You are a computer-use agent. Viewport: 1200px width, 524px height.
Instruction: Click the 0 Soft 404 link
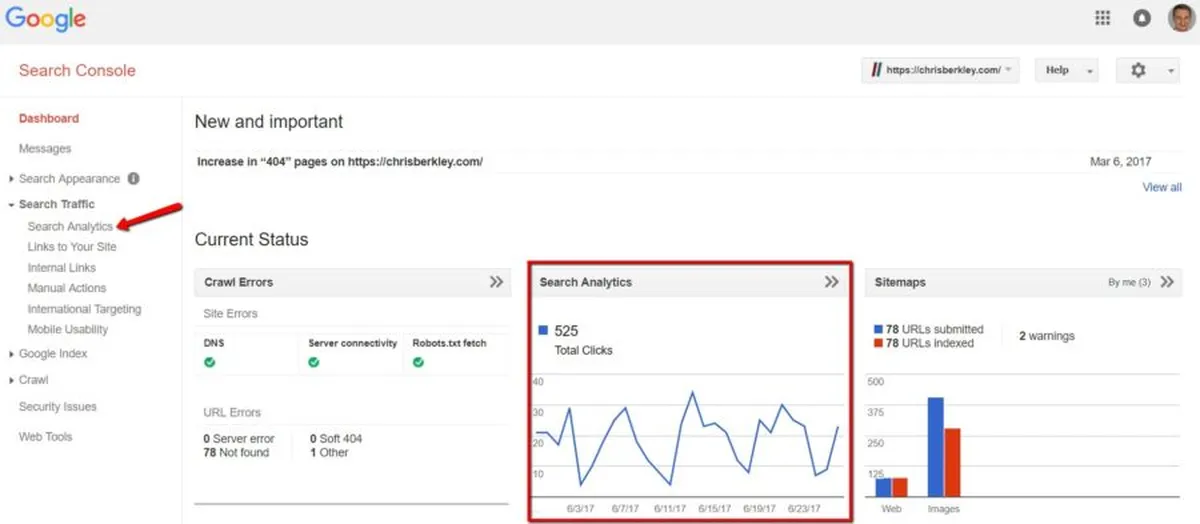[336, 439]
